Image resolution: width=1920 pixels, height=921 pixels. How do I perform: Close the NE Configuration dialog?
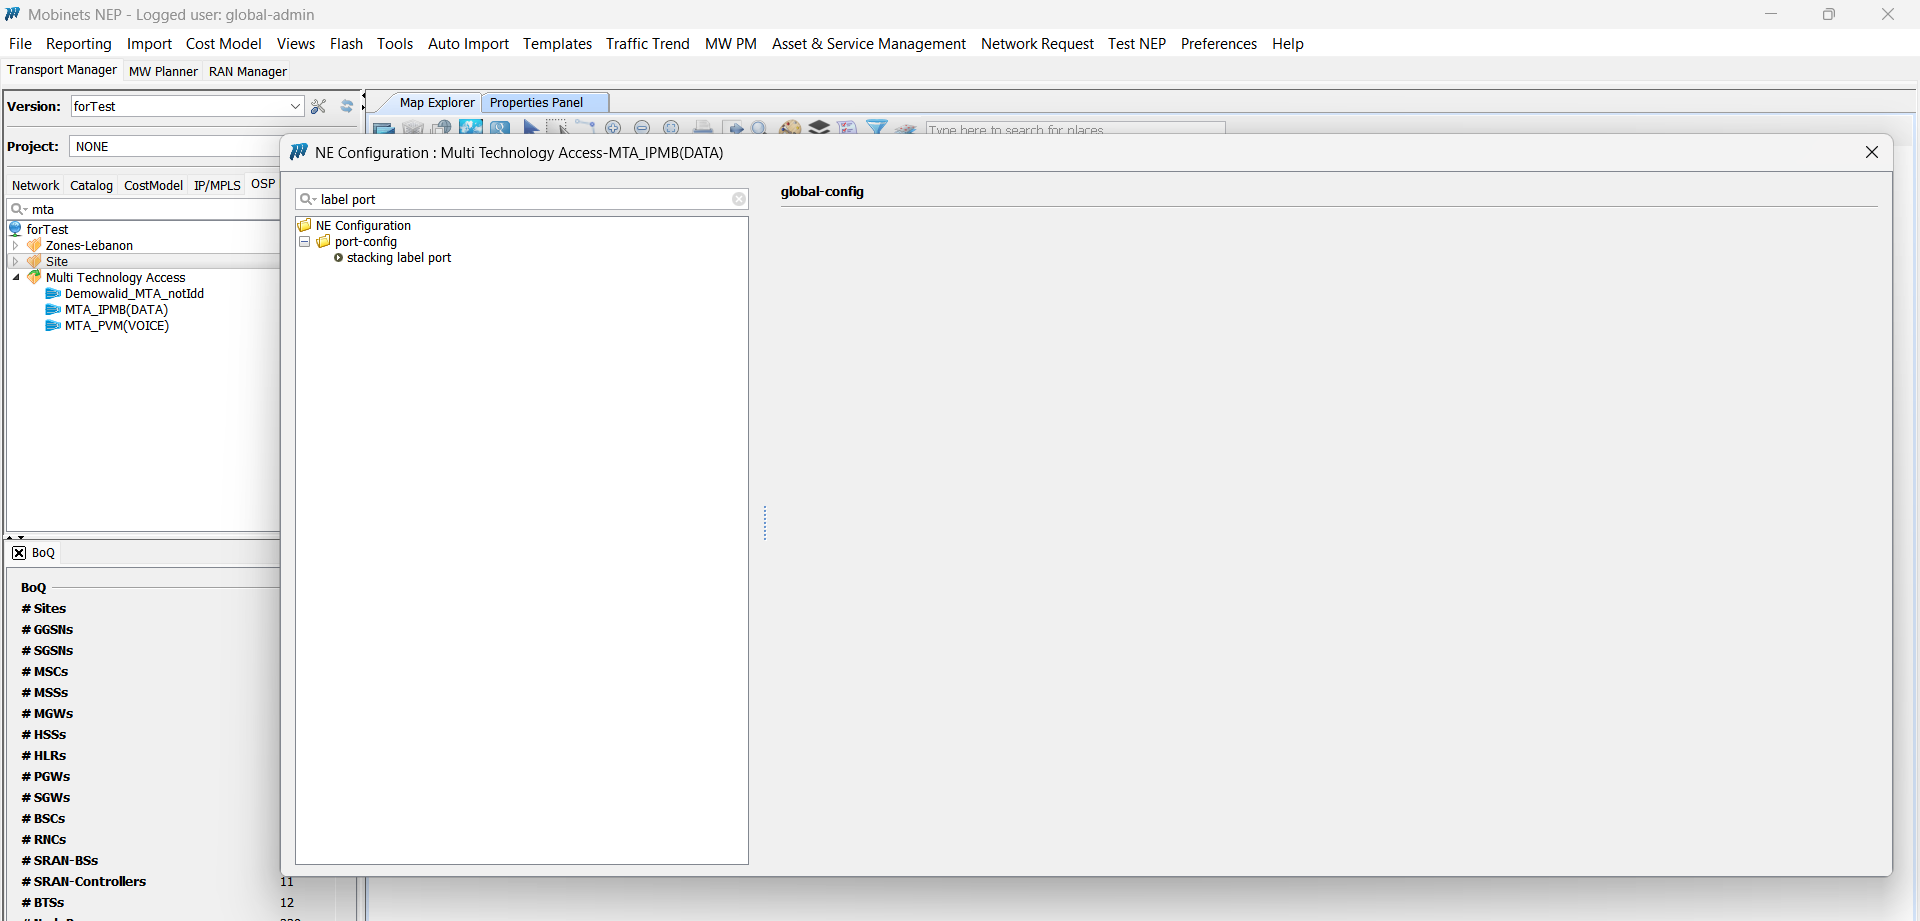(1871, 152)
